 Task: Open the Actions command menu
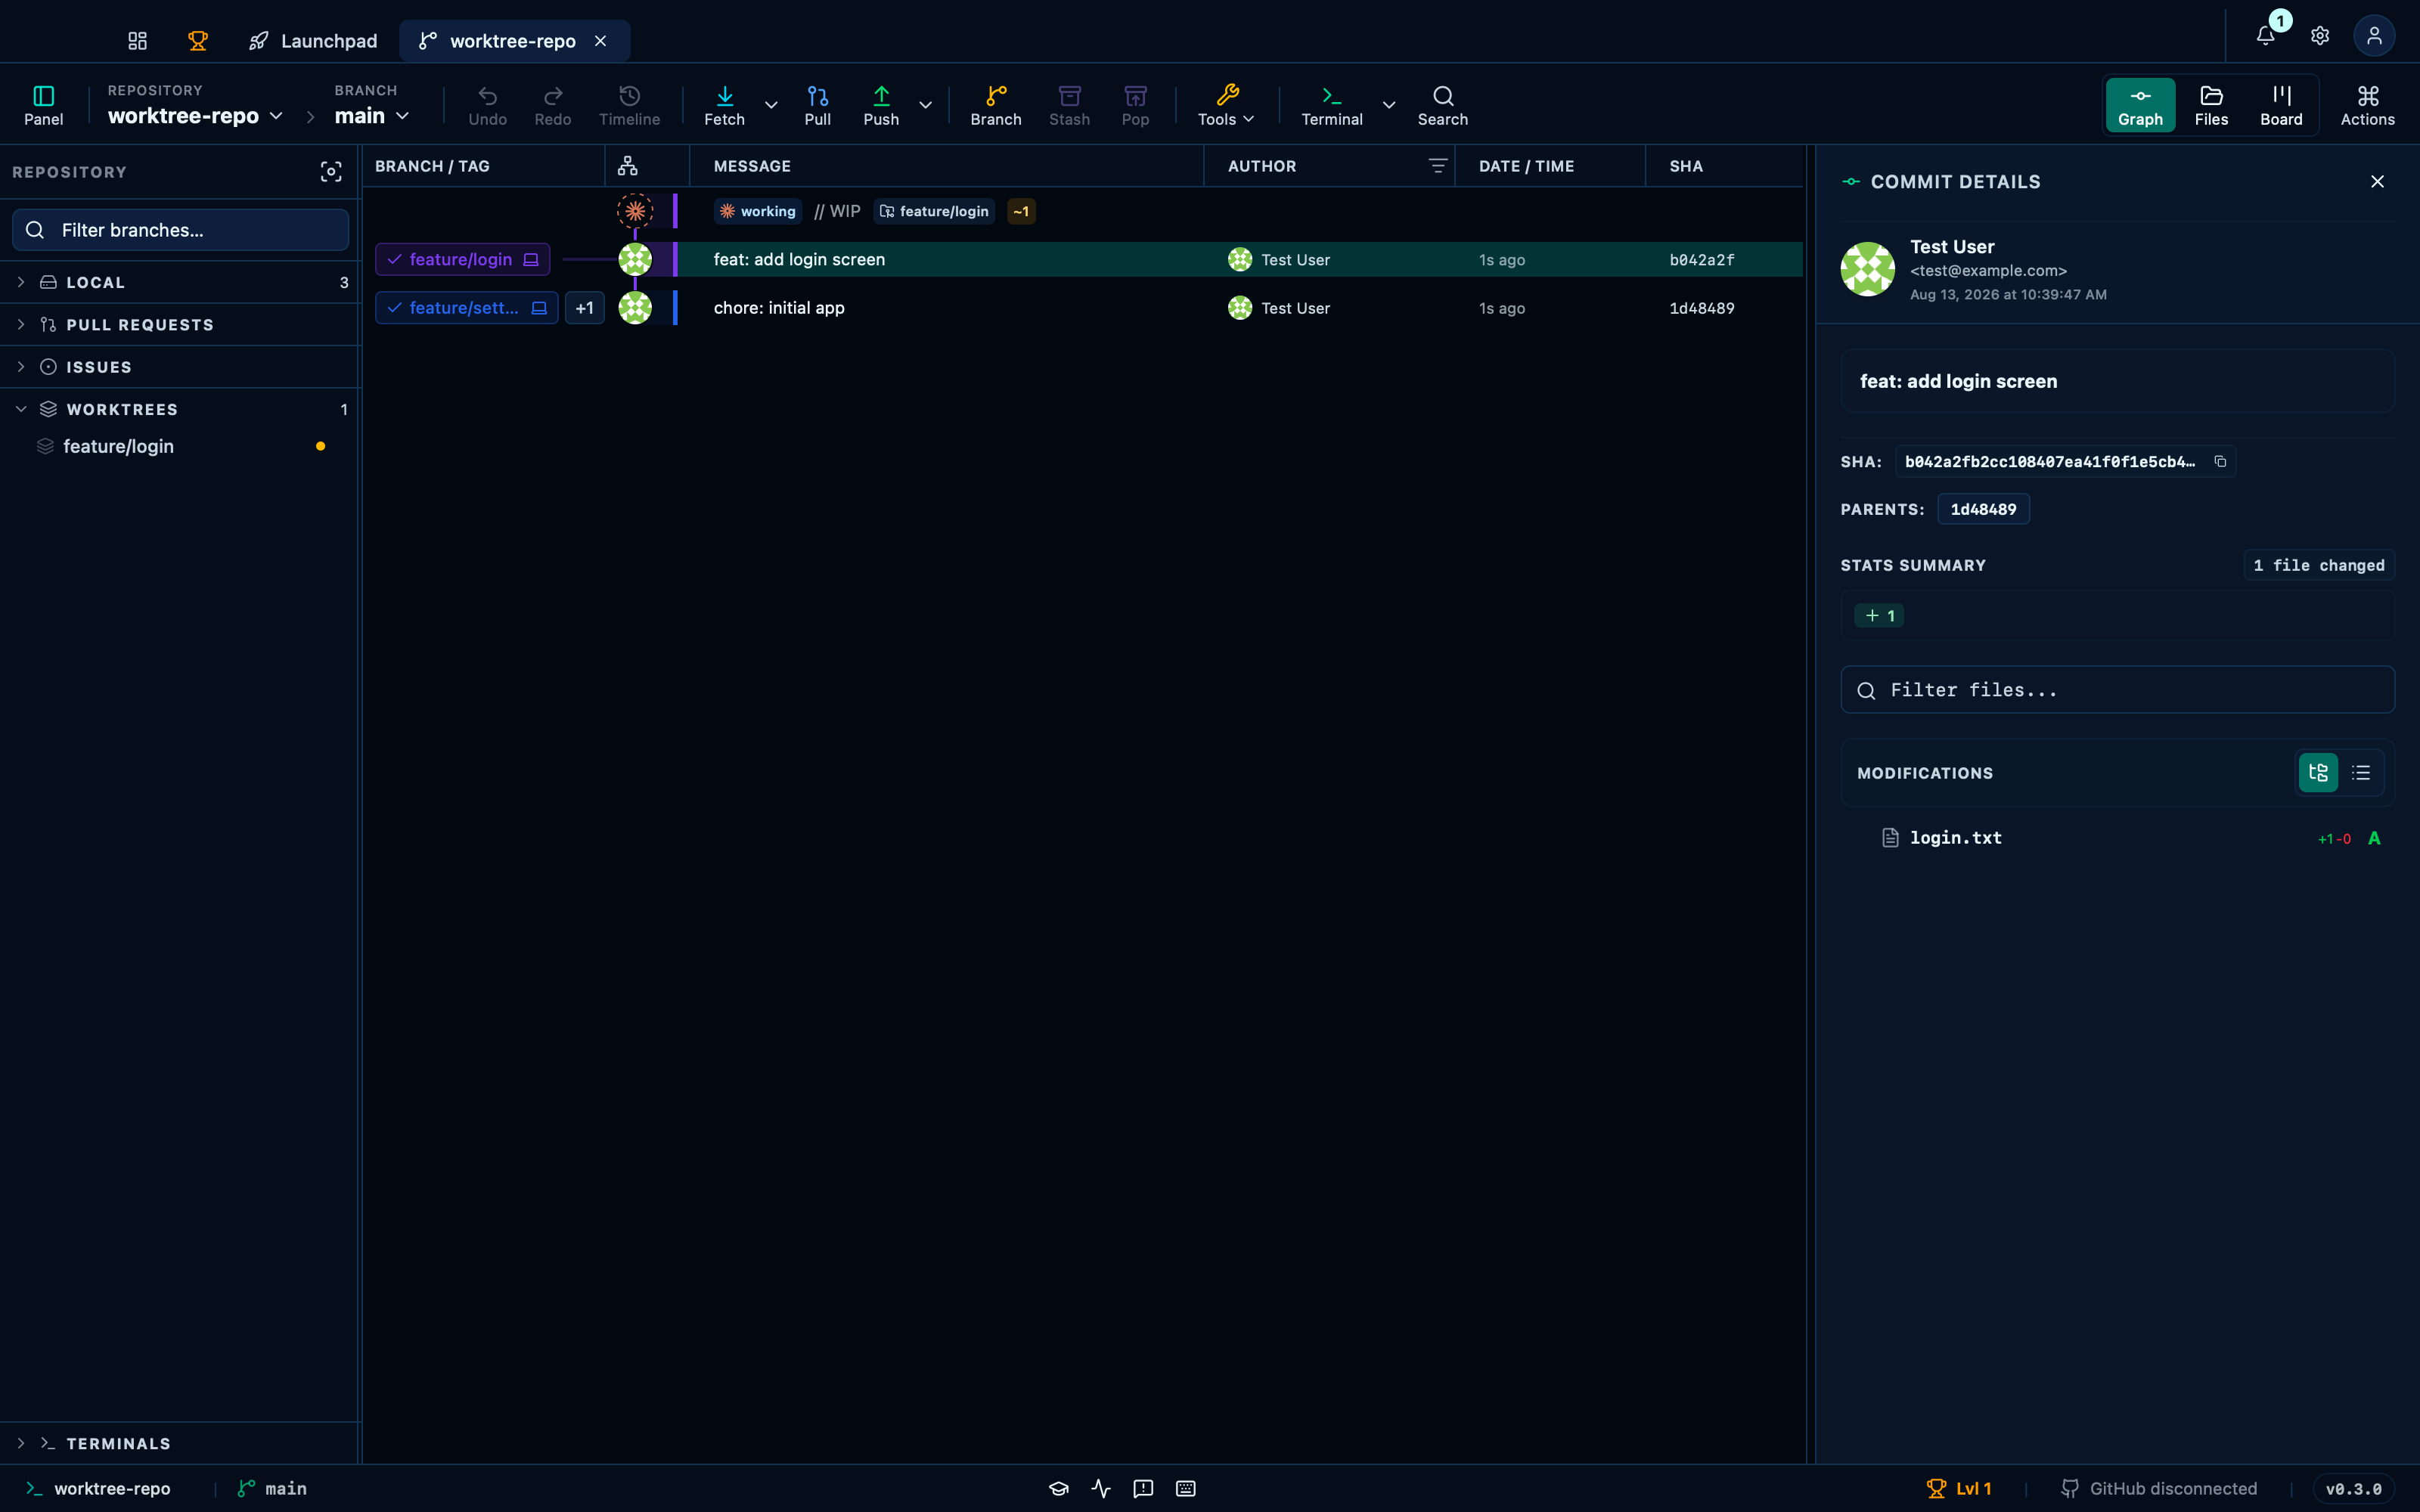pos(2368,105)
